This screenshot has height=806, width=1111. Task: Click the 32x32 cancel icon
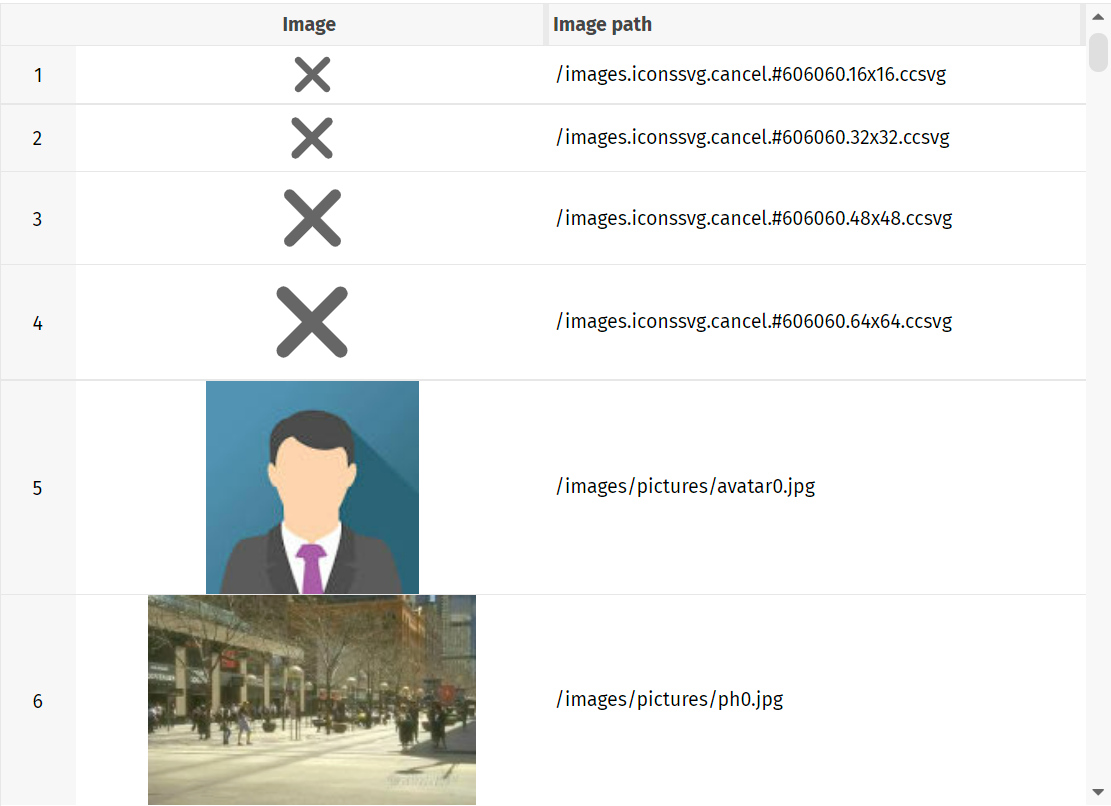point(312,138)
